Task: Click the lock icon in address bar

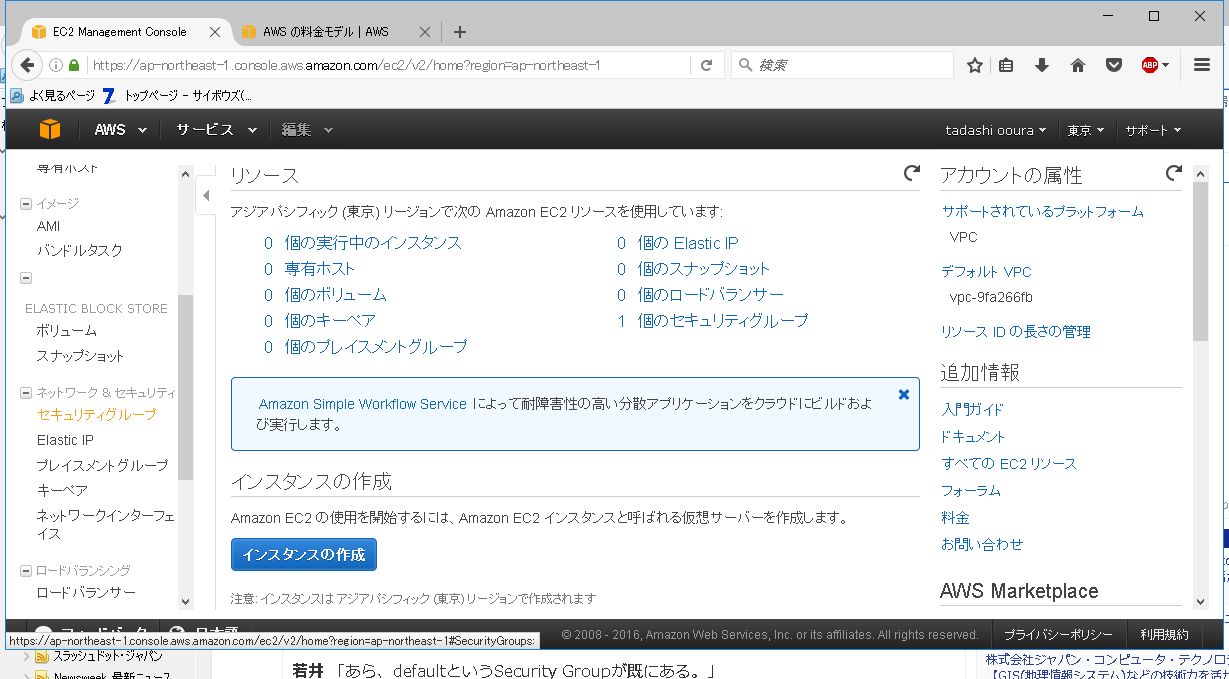Action: [x=74, y=65]
